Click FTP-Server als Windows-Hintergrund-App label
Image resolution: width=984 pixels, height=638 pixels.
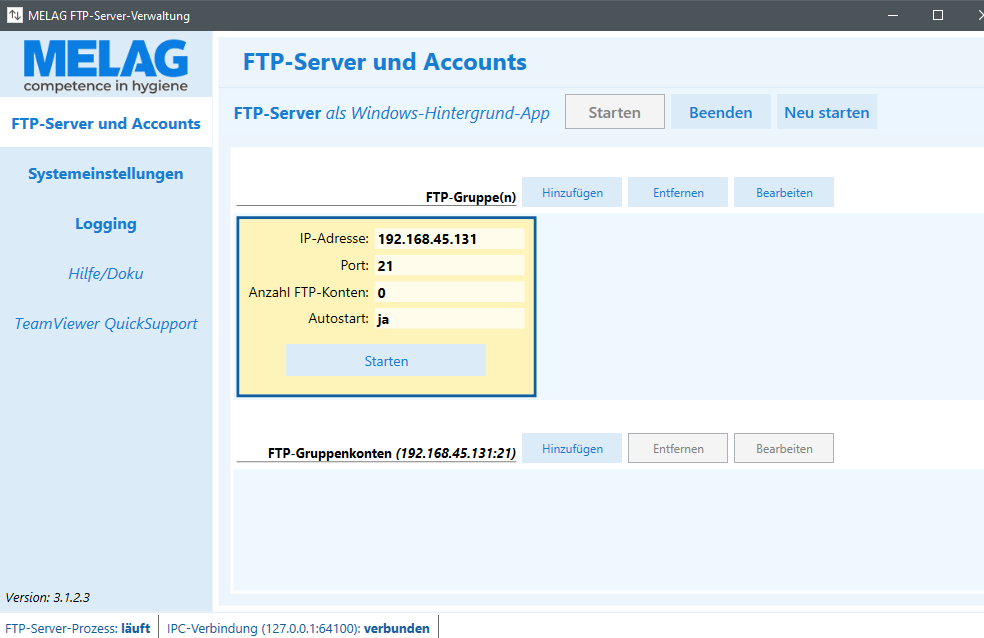[392, 113]
